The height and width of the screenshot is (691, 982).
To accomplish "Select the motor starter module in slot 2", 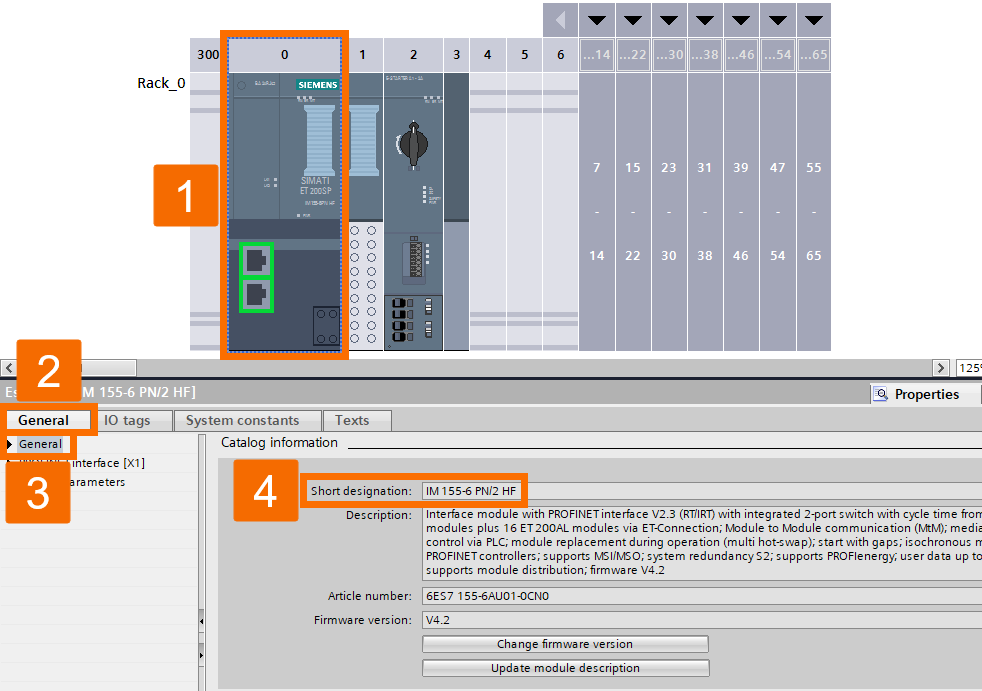I will [x=413, y=212].
